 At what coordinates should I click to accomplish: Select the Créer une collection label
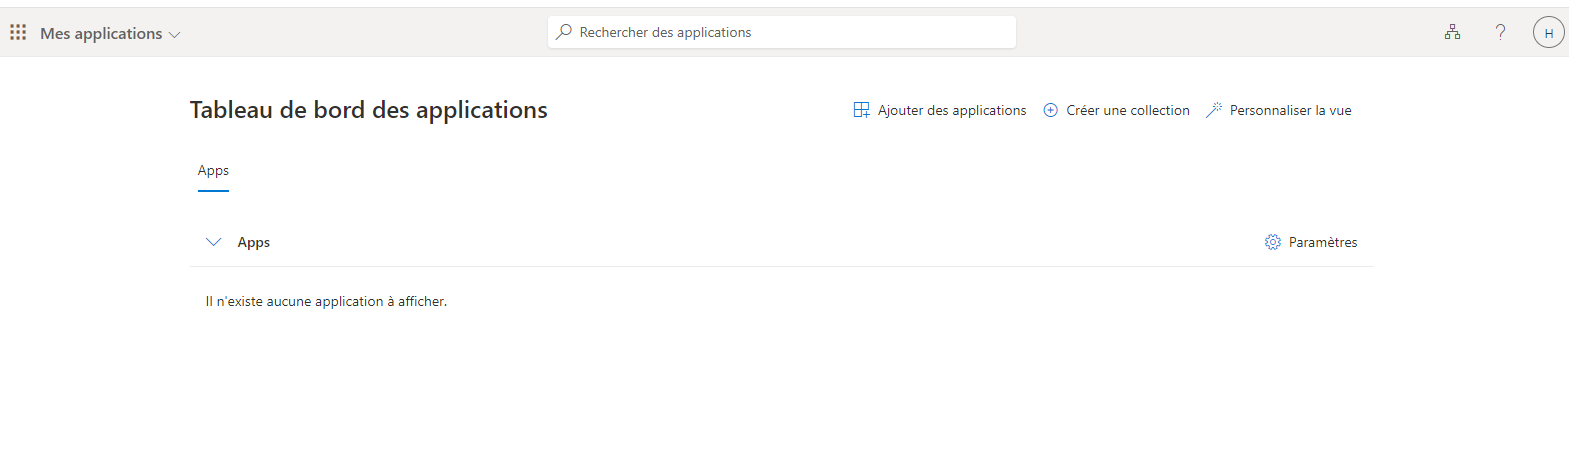[x=1128, y=110]
